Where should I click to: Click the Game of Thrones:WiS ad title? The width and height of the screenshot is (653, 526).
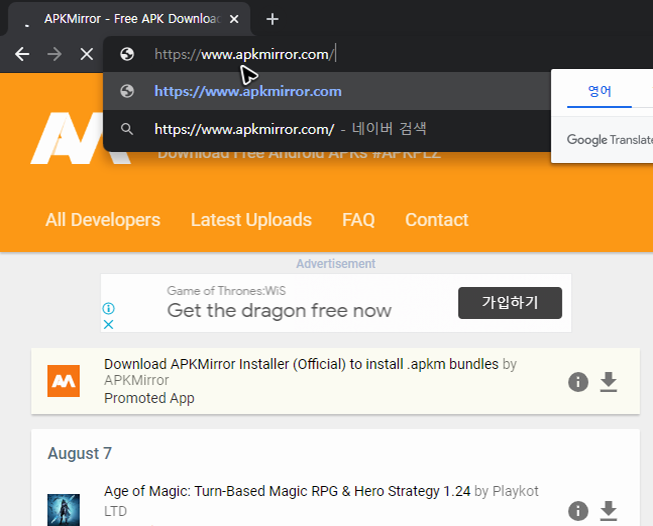[226, 291]
